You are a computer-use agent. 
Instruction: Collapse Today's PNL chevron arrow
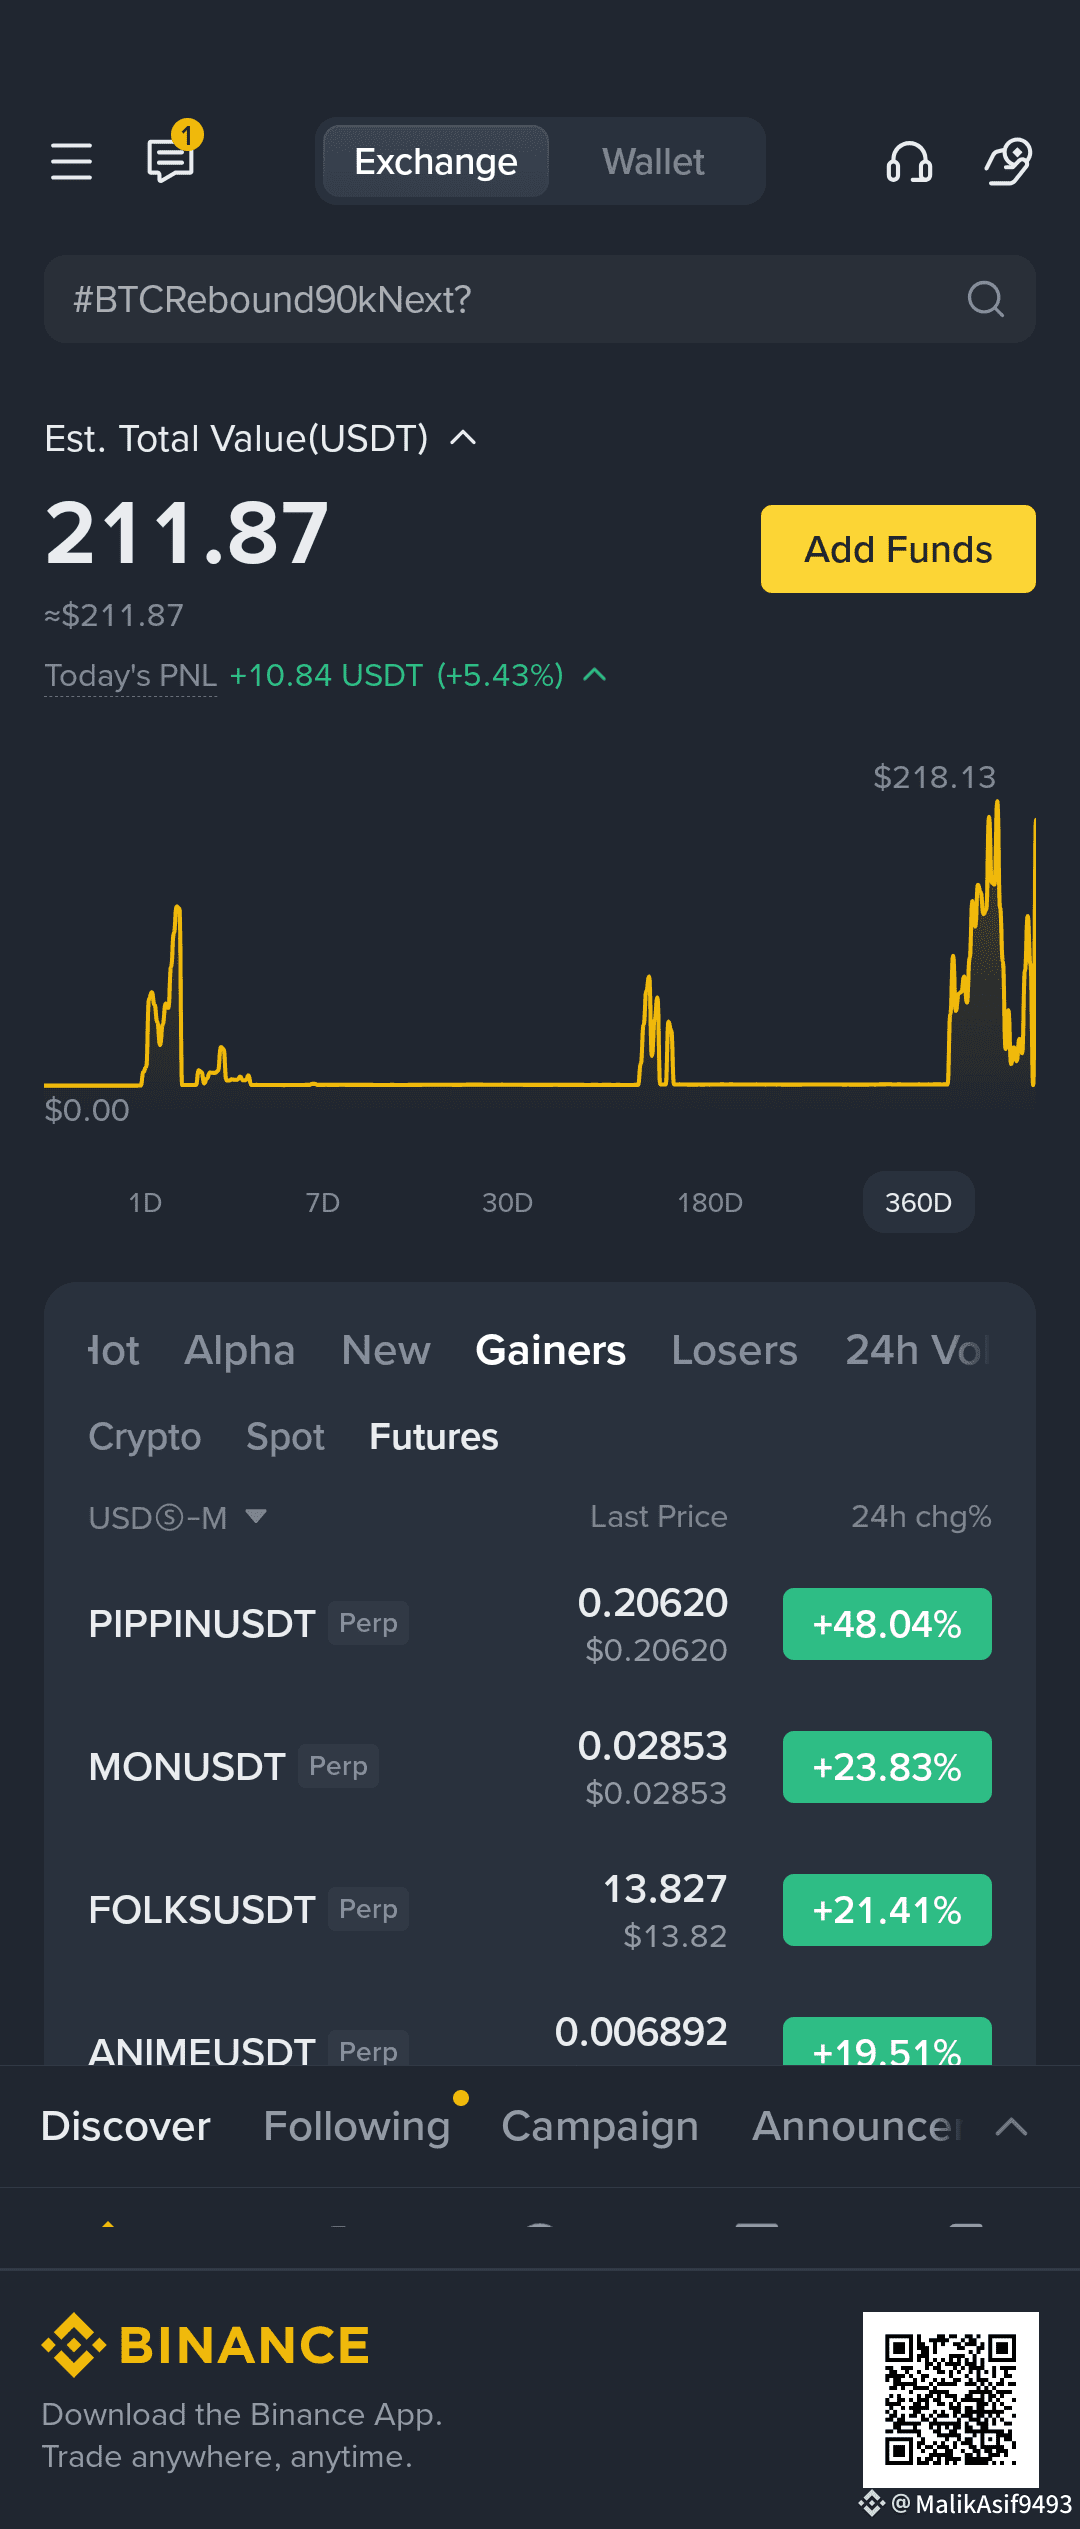click(x=594, y=675)
